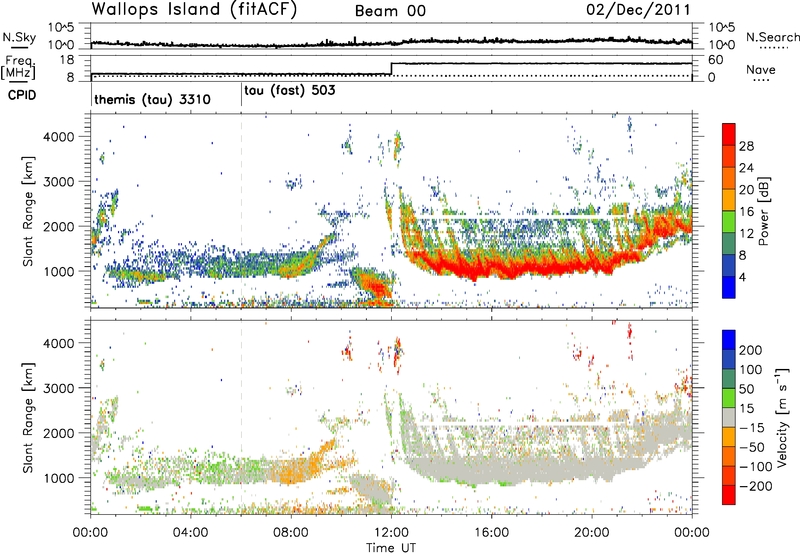800x554 pixels.
Task: Click the 16 value on Power colorbar
Action: click(x=746, y=212)
